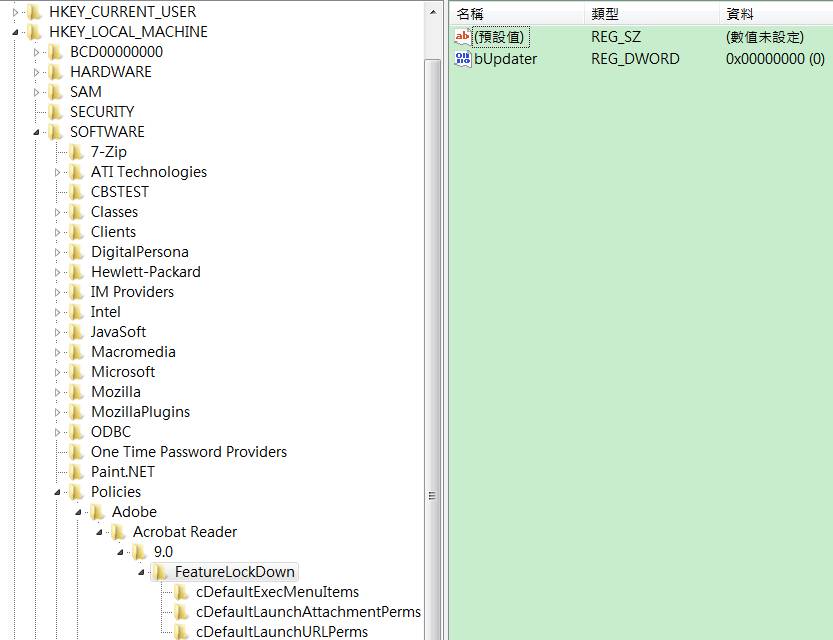Click the SECURITY key folder icon
This screenshot has height=640, width=833.
pos(55,112)
